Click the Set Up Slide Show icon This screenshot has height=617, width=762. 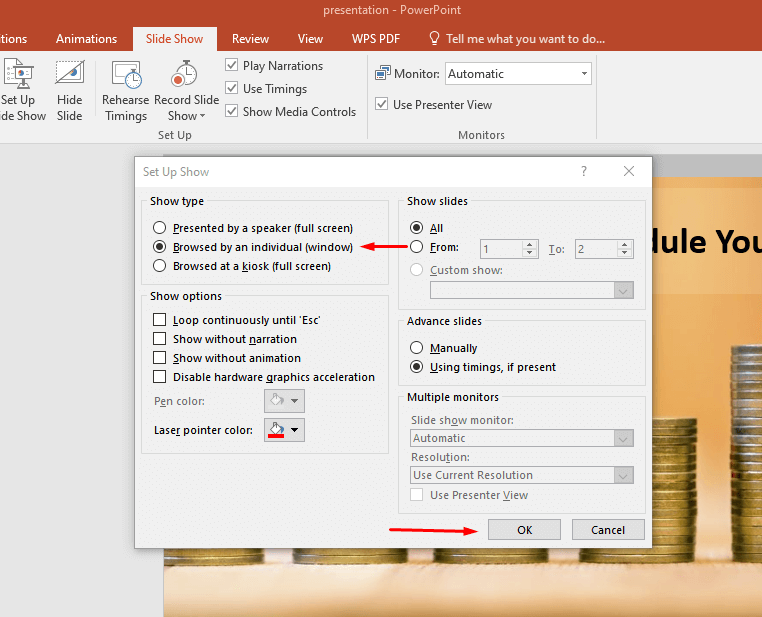[18, 75]
